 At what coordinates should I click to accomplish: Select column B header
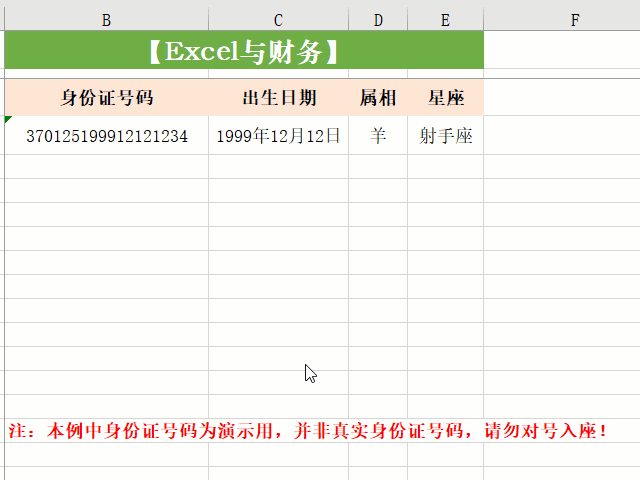tap(106, 19)
